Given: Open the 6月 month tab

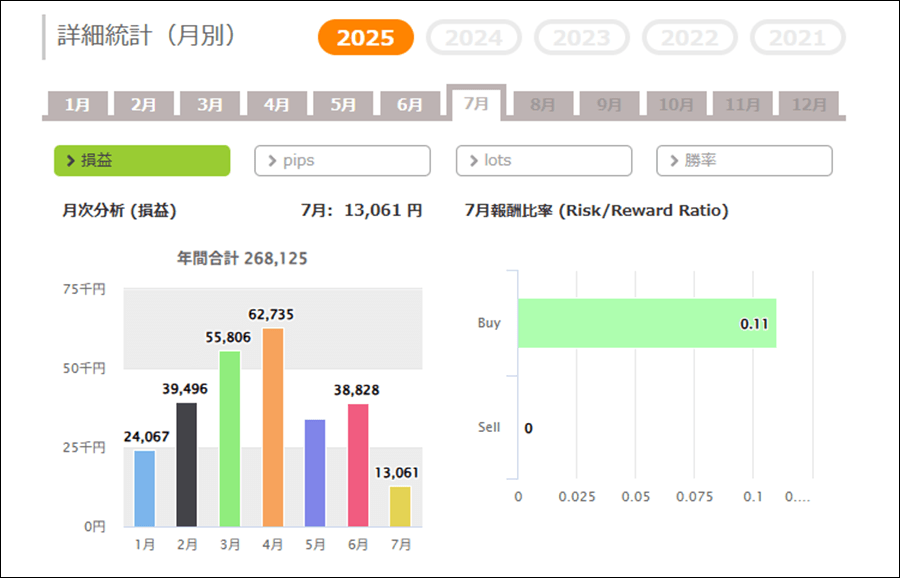Looking at the screenshot, I should (410, 104).
